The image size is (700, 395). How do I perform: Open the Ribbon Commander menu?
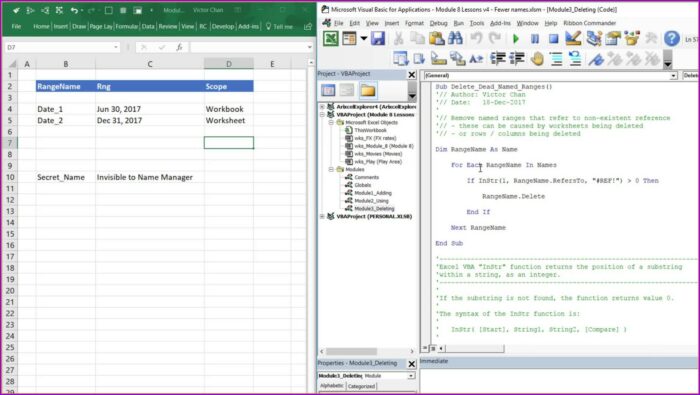point(589,23)
